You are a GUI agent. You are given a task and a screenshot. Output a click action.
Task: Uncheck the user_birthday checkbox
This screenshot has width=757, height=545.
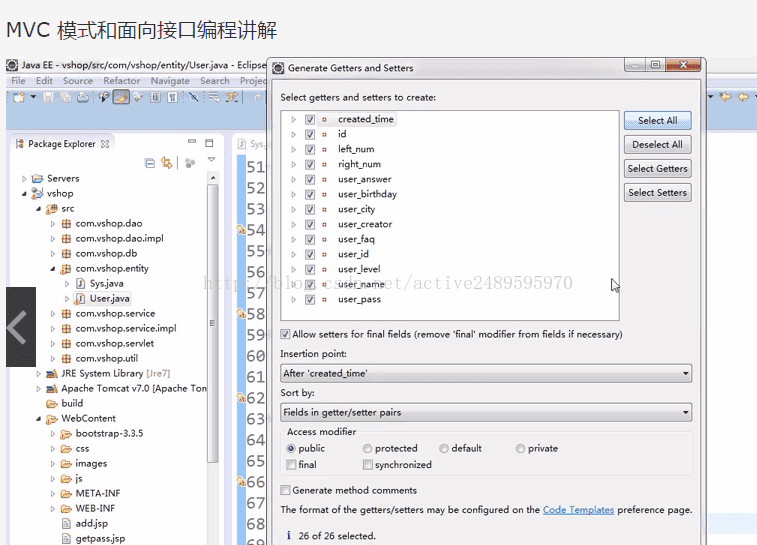(x=310, y=195)
